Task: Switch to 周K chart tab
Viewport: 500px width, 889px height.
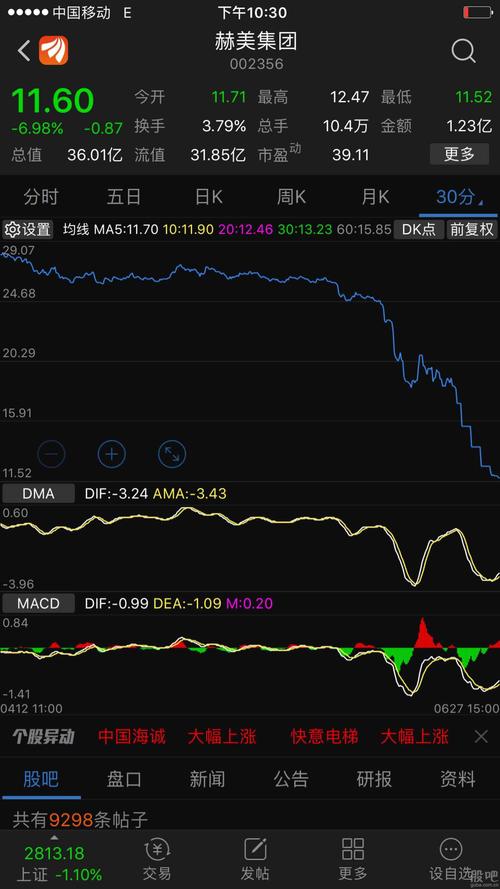Action: [291, 197]
